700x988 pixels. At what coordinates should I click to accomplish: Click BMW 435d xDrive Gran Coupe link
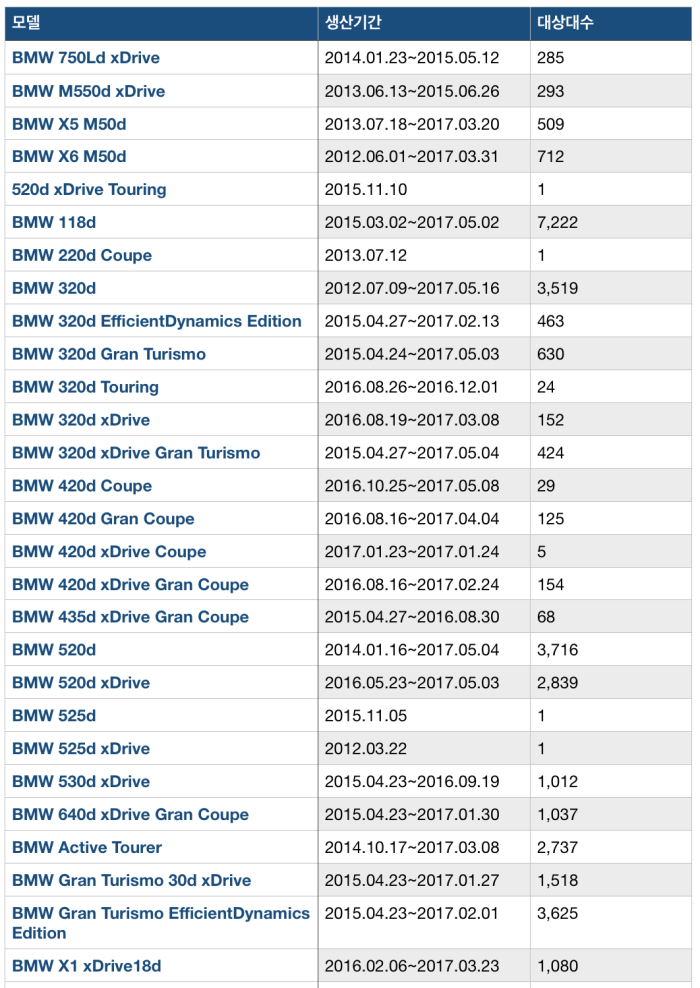click(130, 617)
